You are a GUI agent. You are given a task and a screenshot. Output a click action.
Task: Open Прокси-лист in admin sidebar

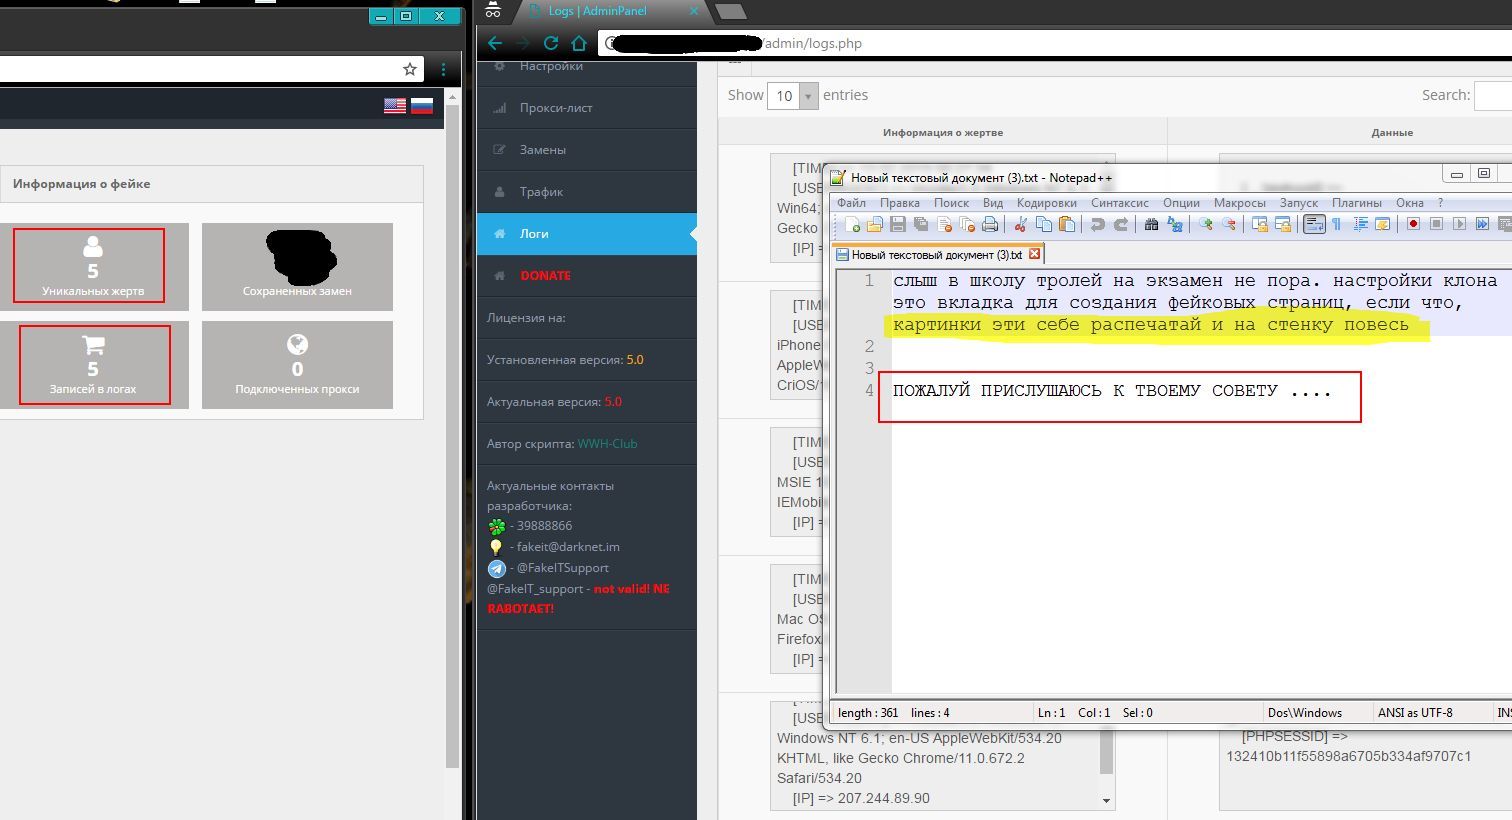586,108
